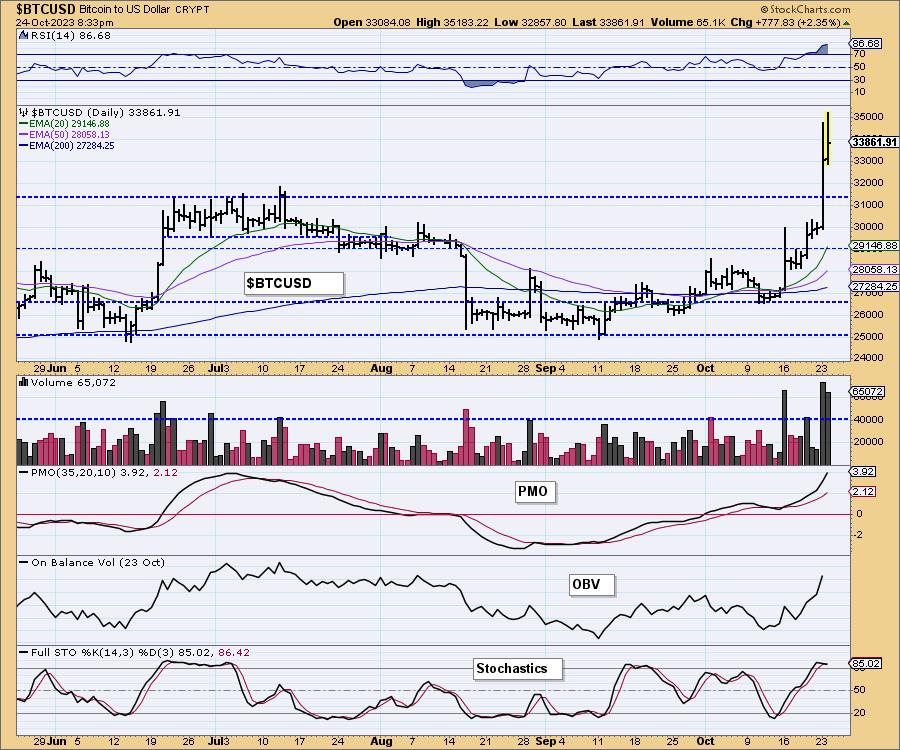Click the 86.68 RSI right-axis tag

pyautogui.click(x=866, y=44)
